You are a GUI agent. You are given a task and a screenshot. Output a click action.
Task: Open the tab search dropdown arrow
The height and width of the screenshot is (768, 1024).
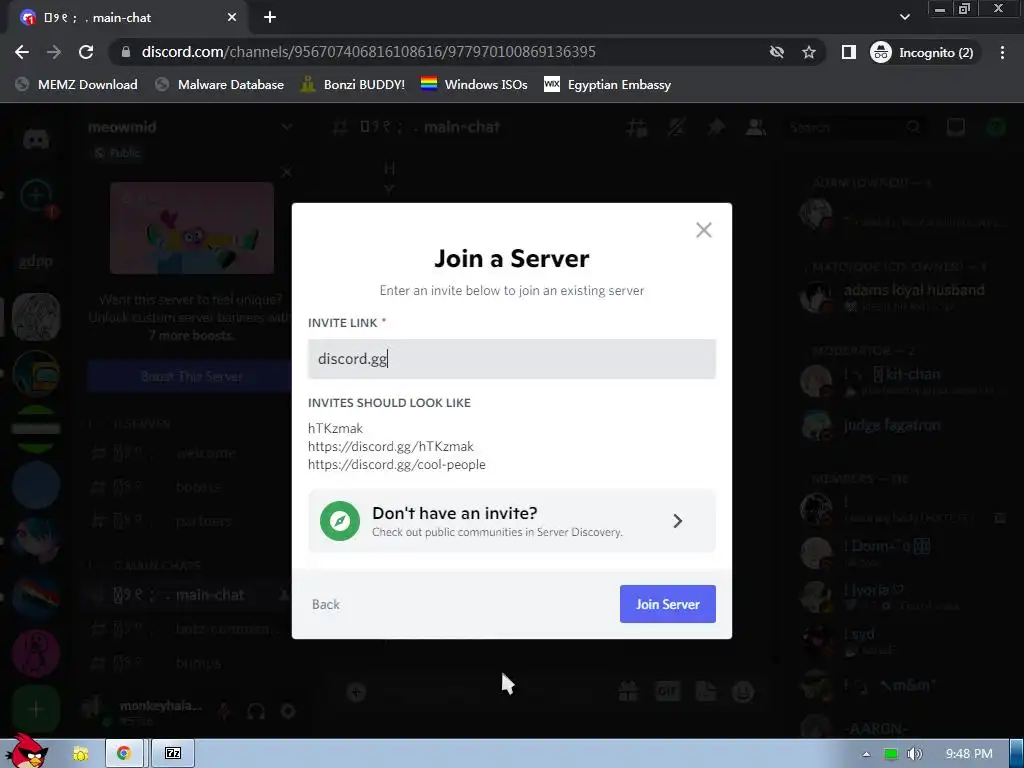904,17
